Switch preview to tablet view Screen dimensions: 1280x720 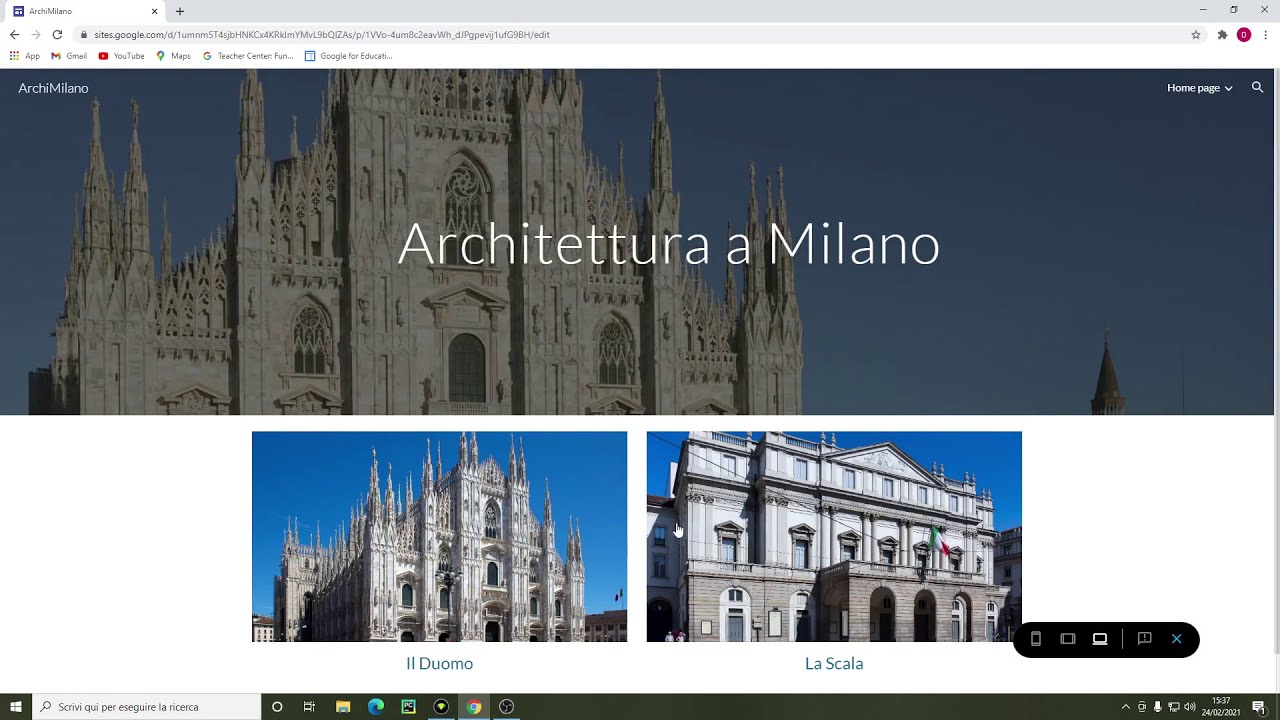[x=1068, y=639]
